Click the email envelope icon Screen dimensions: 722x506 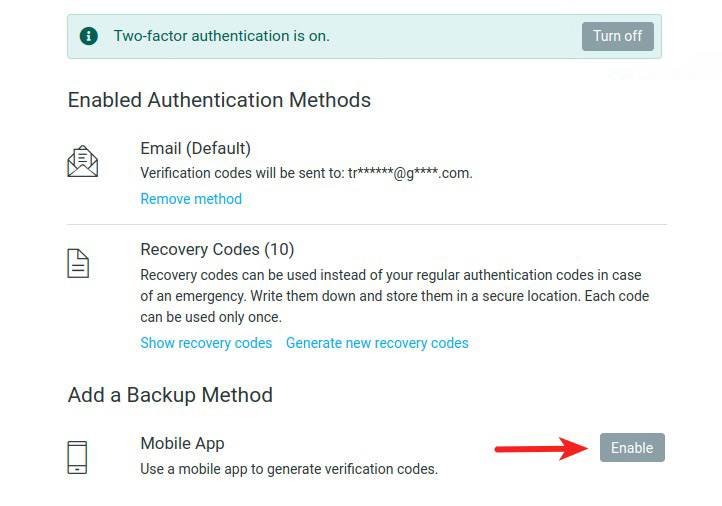pyautogui.click(x=82, y=161)
